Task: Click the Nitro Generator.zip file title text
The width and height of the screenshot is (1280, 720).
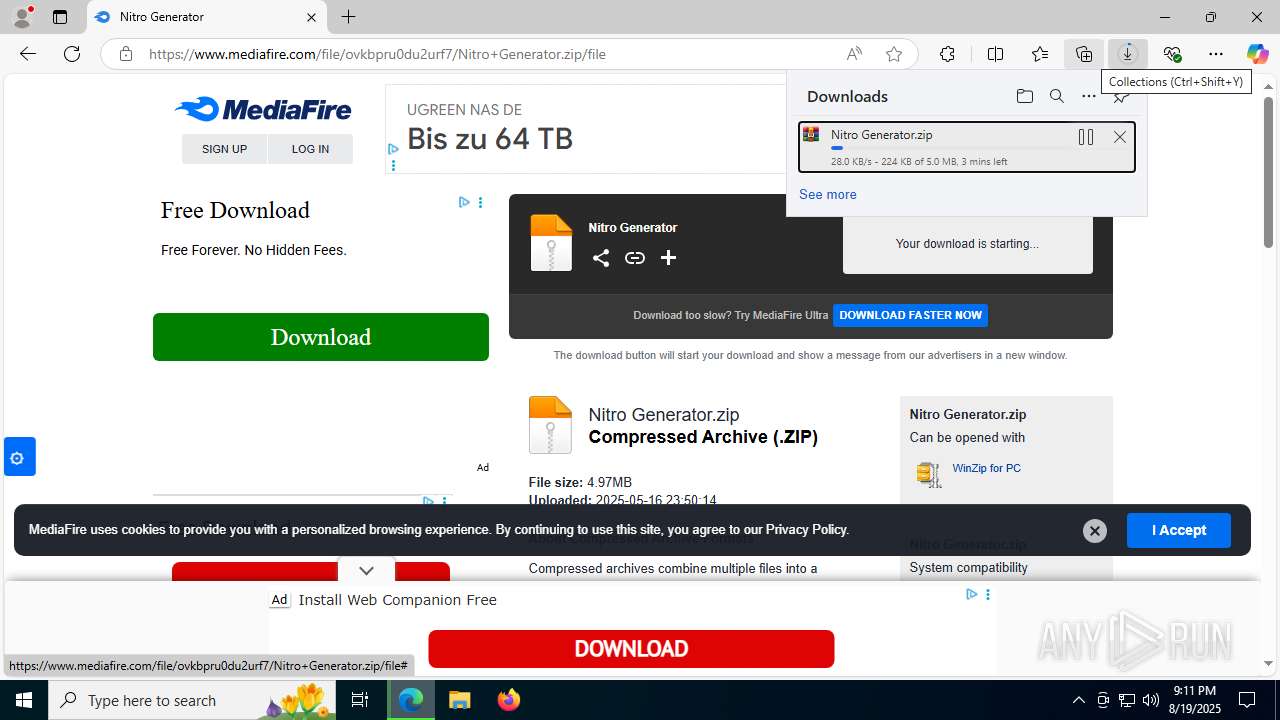Action: click(664, 414)
